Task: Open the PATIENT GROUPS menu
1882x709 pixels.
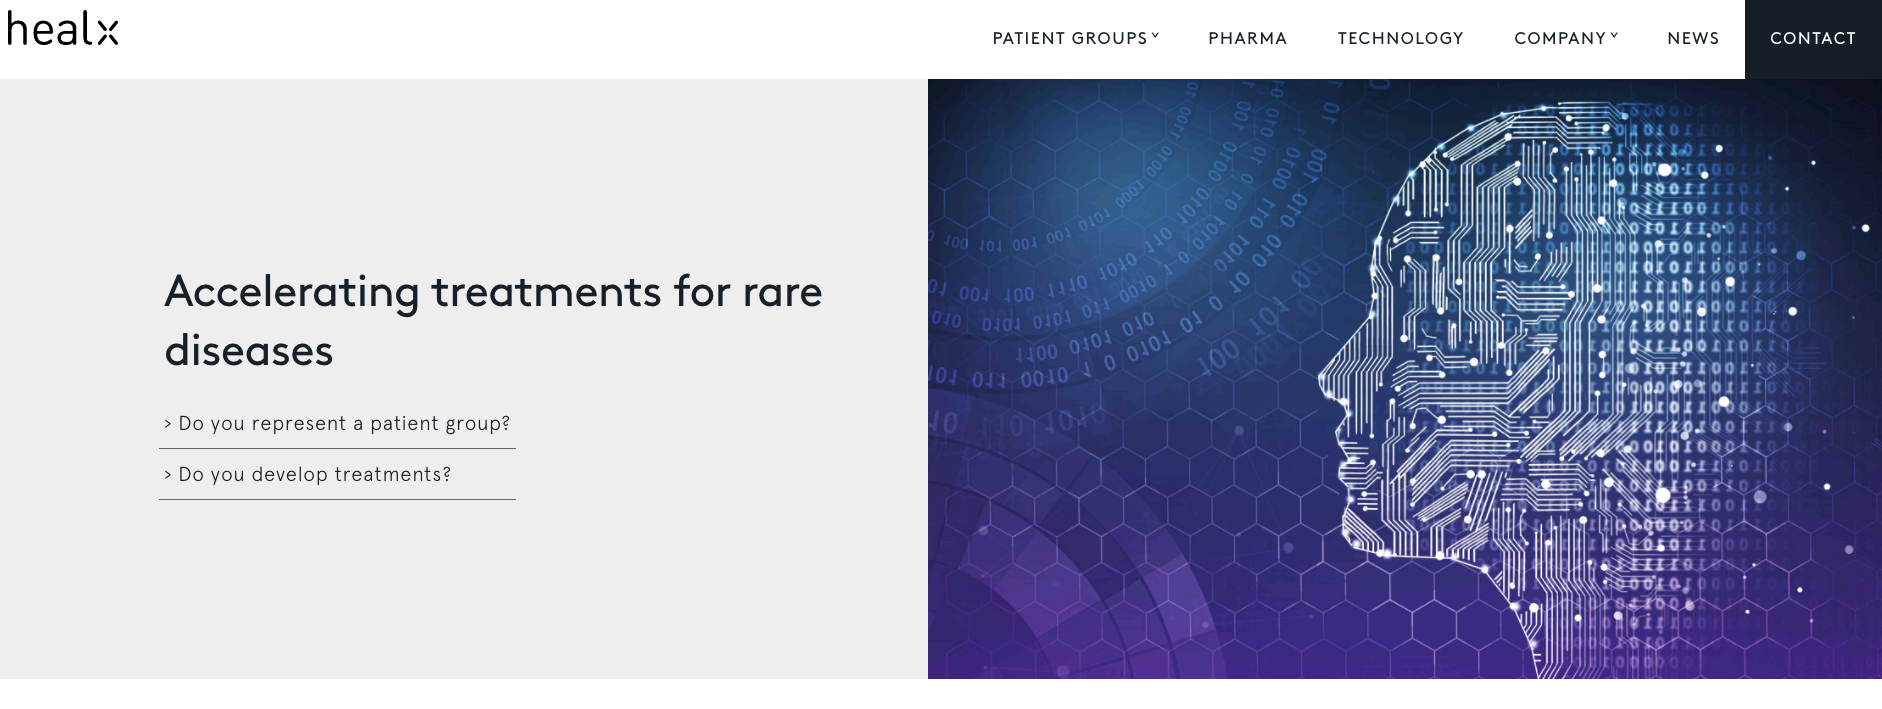Action: 1069,38
